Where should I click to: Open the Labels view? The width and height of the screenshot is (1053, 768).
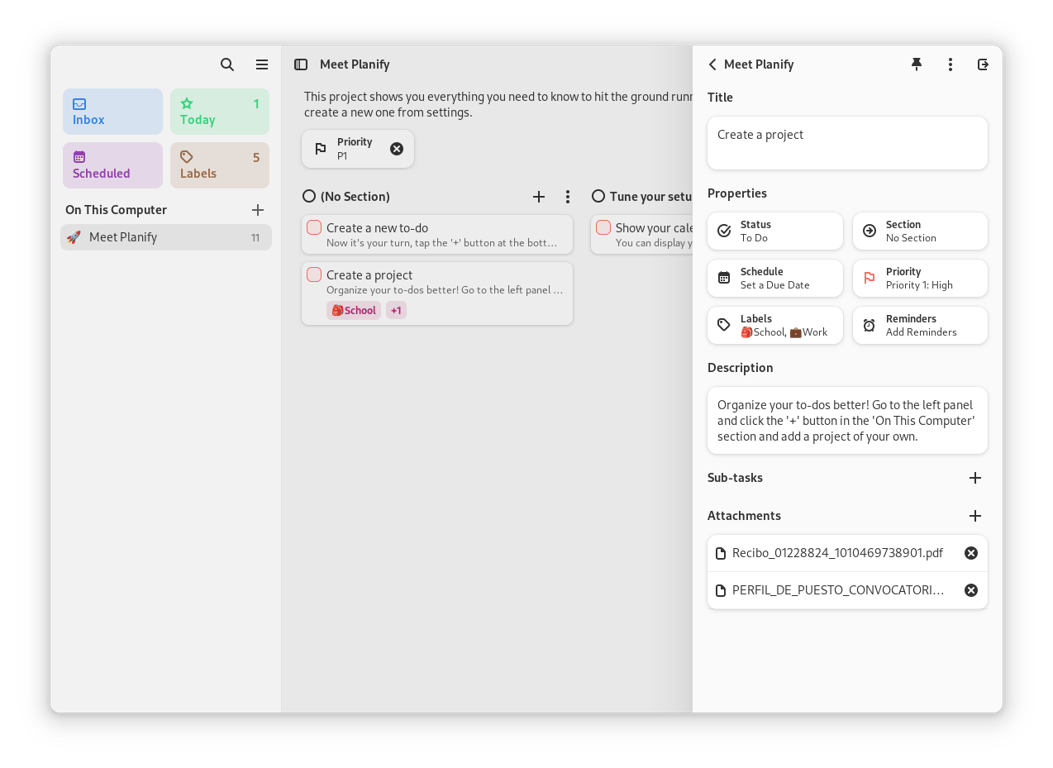[x=220, y=165]
